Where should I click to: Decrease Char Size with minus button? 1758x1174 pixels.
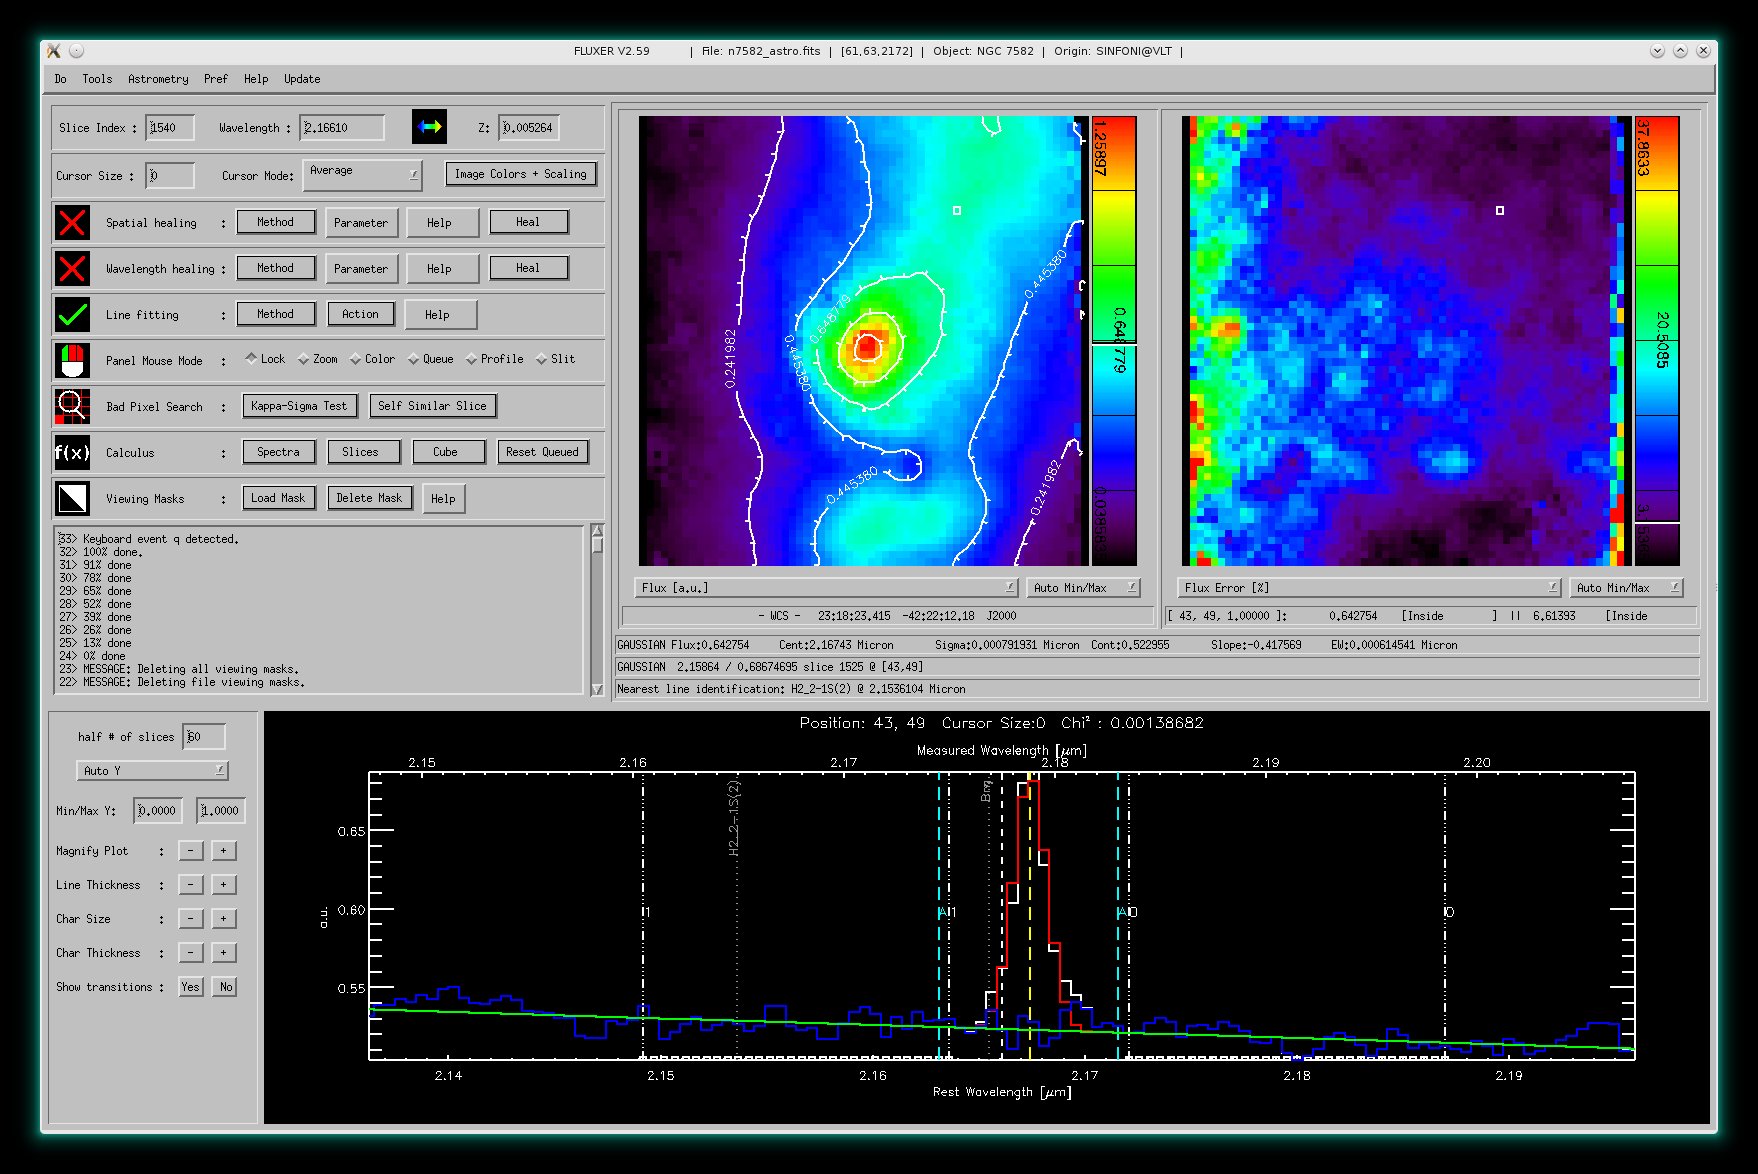(190, 919)
